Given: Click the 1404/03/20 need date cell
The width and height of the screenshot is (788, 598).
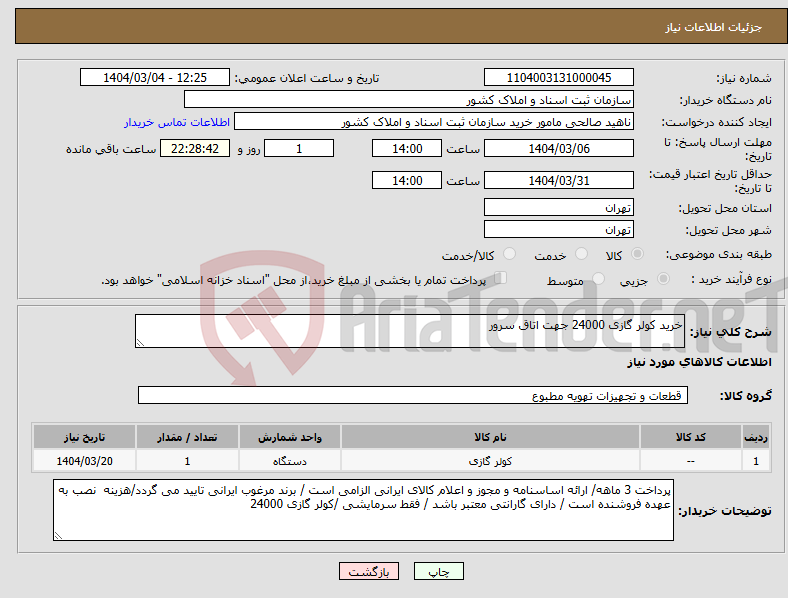Looking at the screenshot, I should pos(84,461).
